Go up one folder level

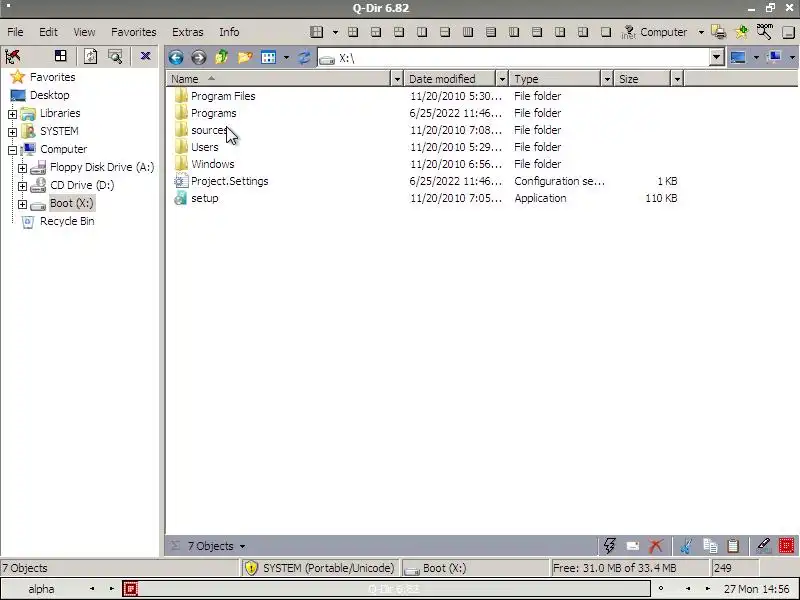pos(221,57)
